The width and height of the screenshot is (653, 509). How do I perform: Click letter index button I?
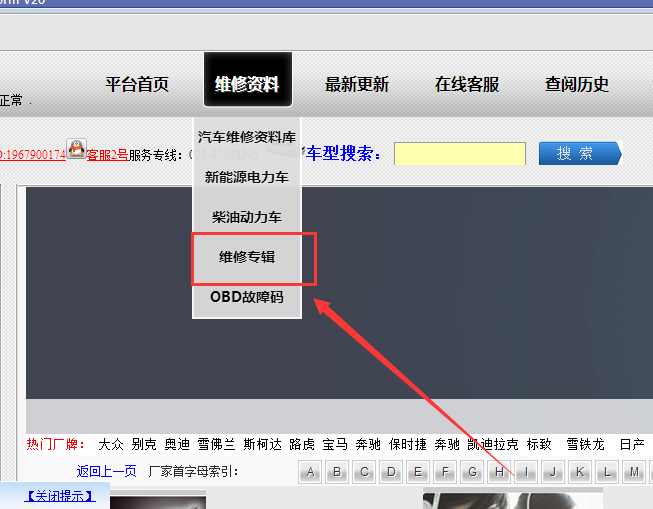(526, 472)
